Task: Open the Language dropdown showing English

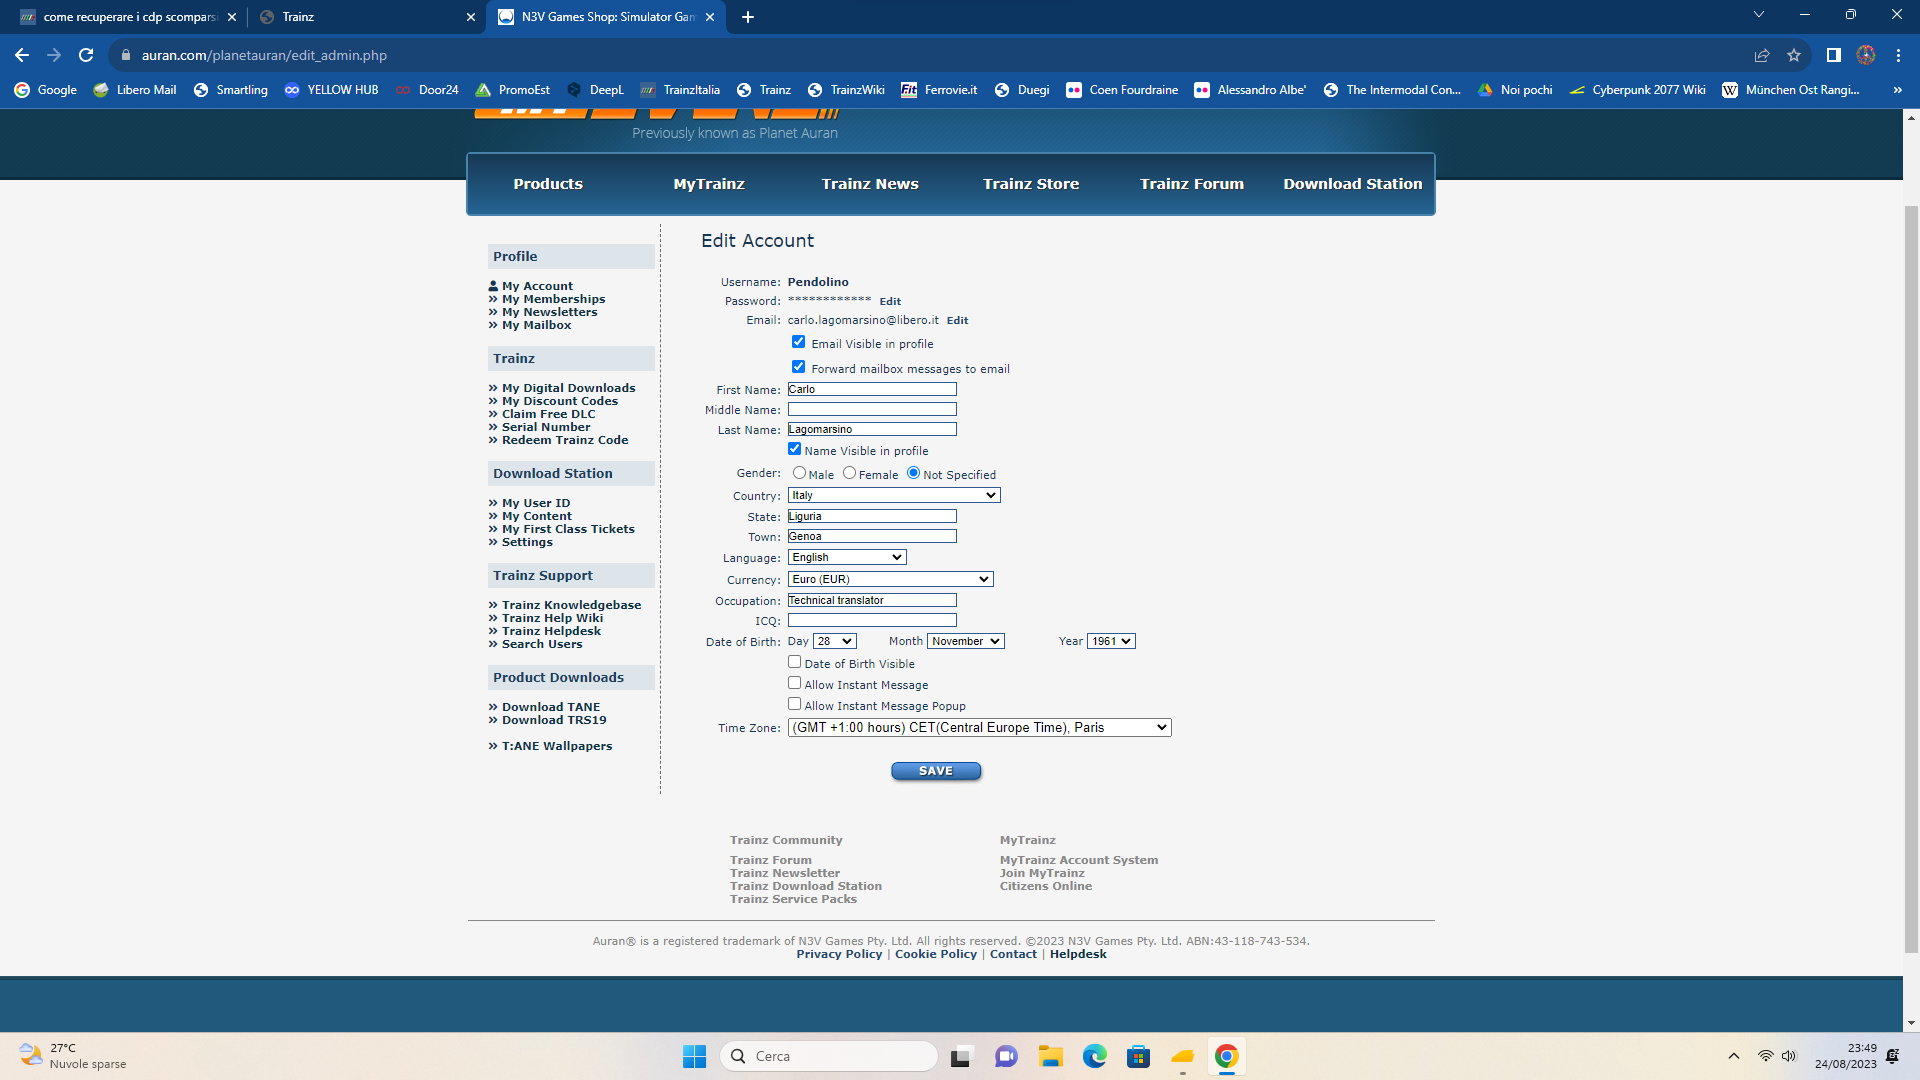Action: point(847,557)
